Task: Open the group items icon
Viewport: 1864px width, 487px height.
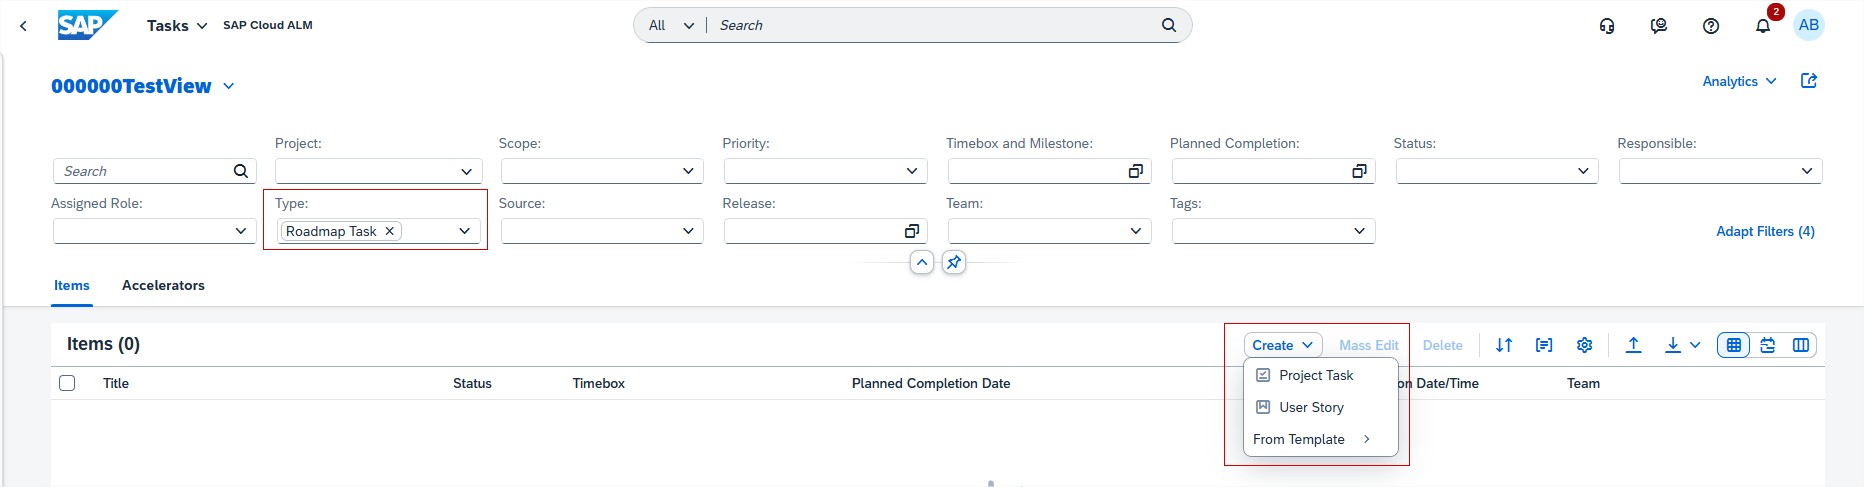Action: [1544, 345]
